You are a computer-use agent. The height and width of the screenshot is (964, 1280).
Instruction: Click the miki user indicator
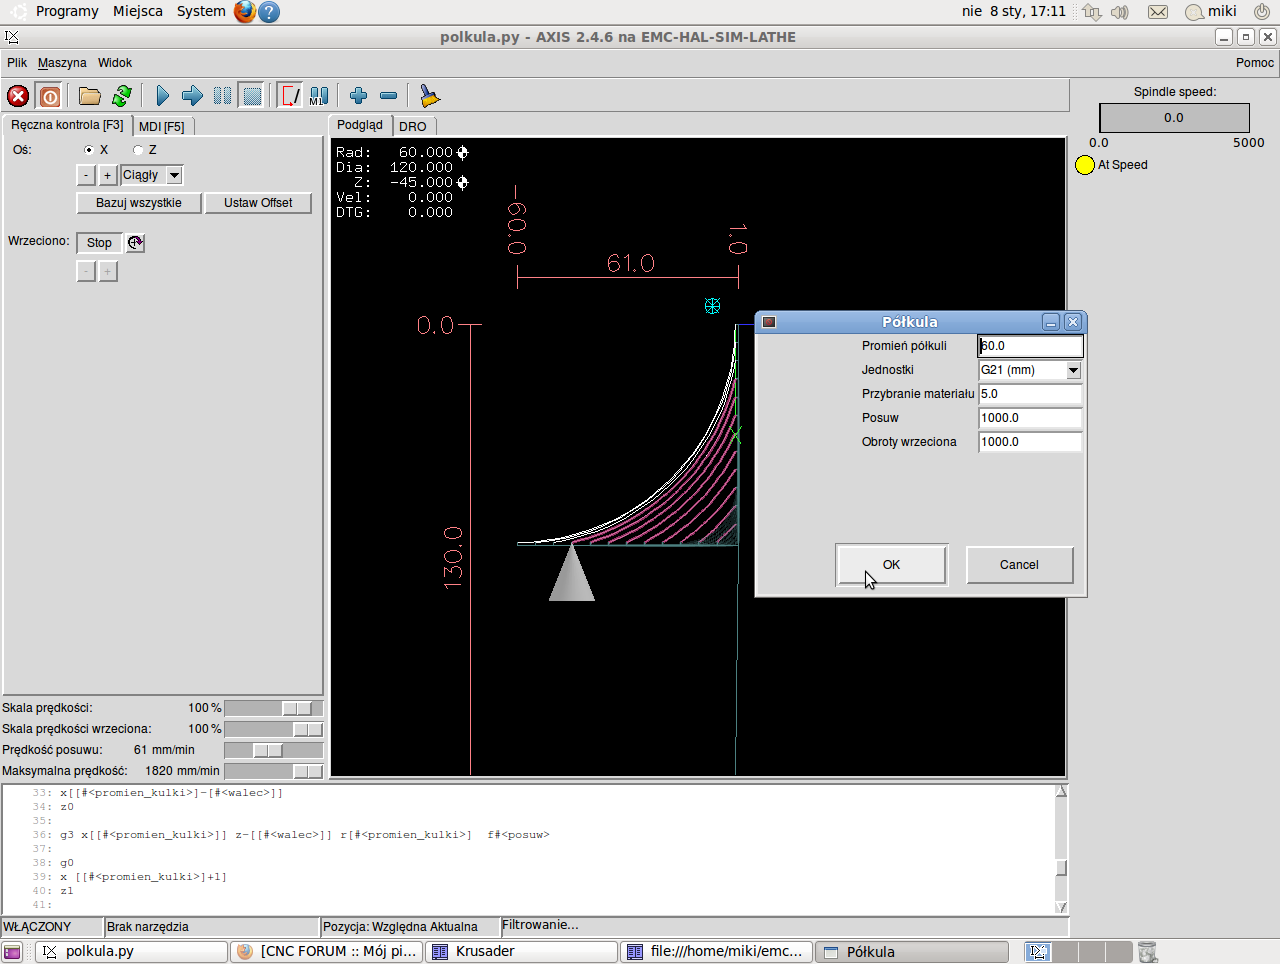point(1211,12)
